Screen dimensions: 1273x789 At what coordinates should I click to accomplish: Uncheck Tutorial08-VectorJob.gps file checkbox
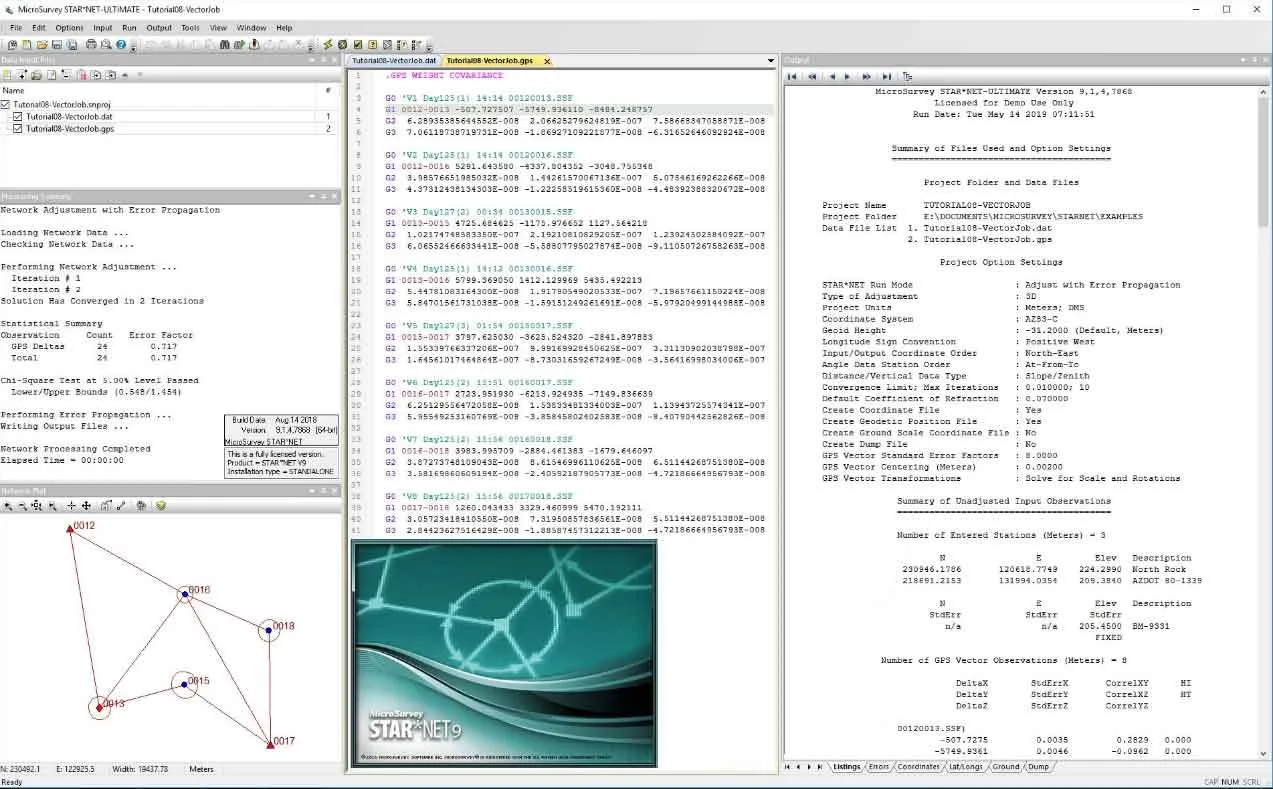pyautogui.click(x=17, y=129)
